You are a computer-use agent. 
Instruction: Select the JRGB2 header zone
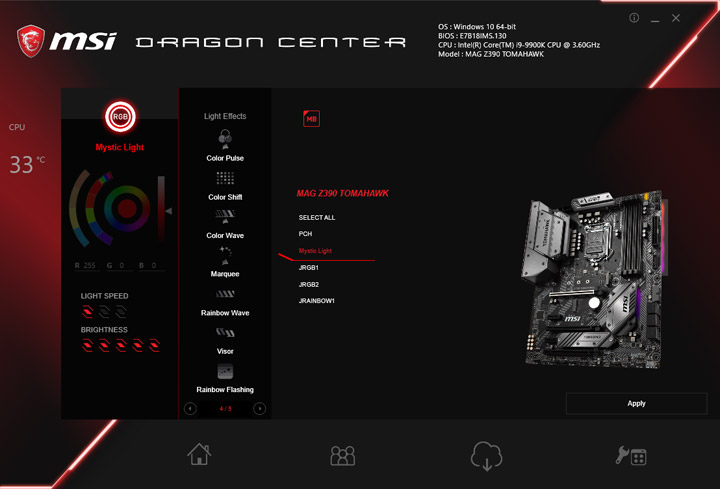tap(309, 285)
